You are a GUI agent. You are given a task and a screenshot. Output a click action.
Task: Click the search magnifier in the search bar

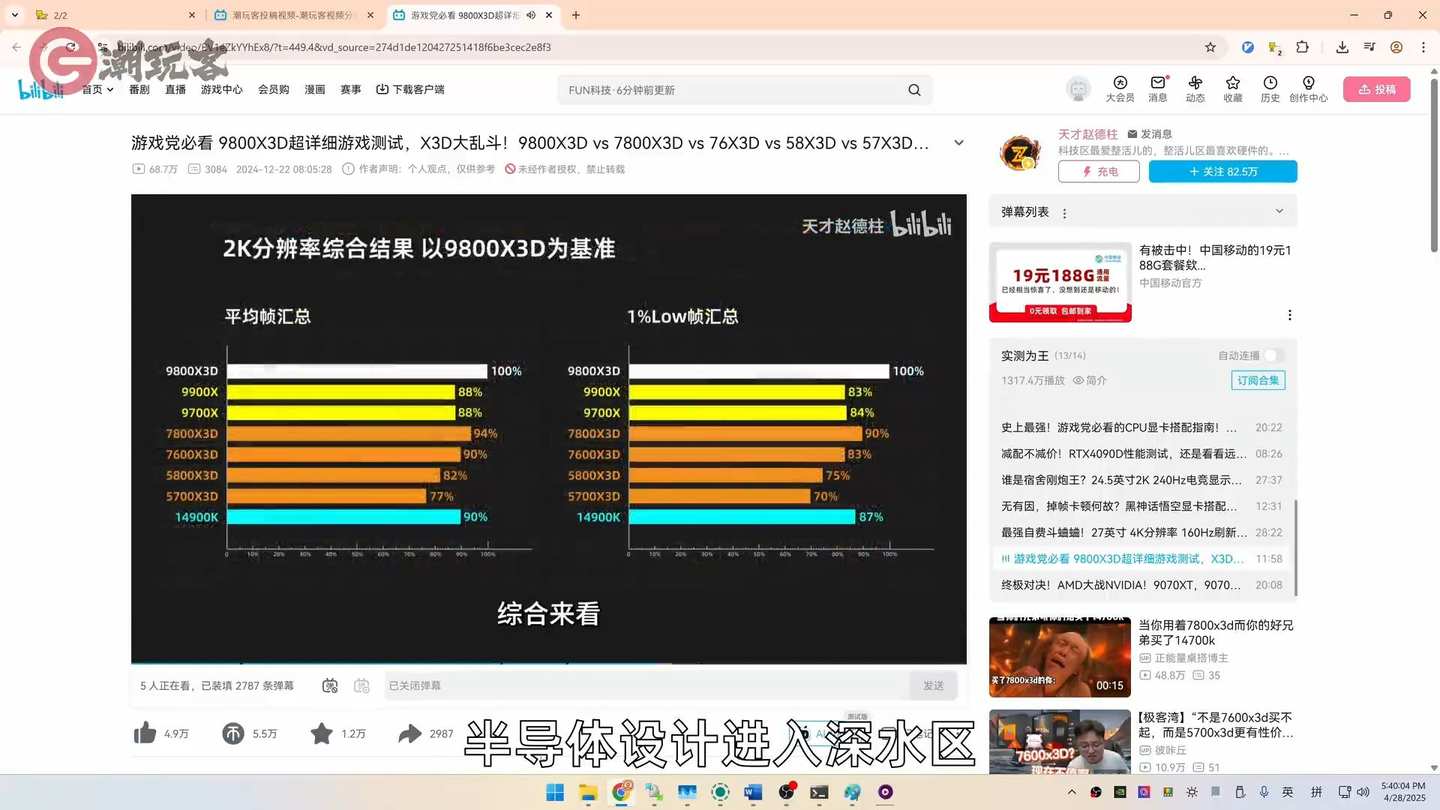coord(913,89)
